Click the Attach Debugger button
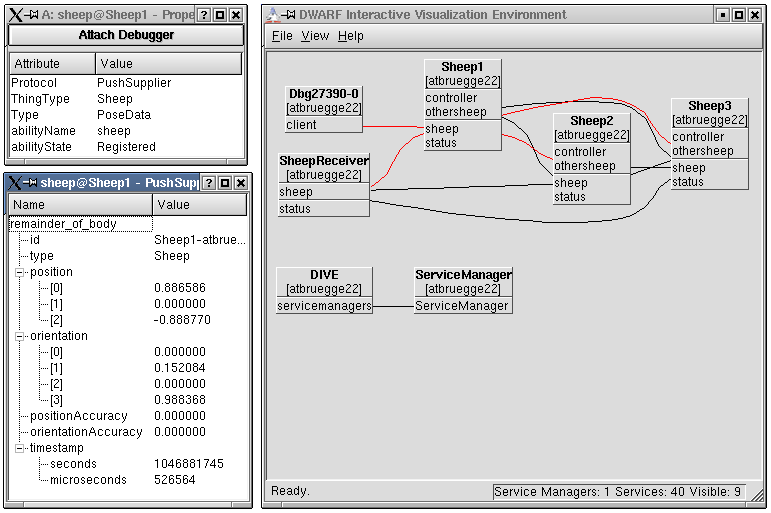 (126, 35)
